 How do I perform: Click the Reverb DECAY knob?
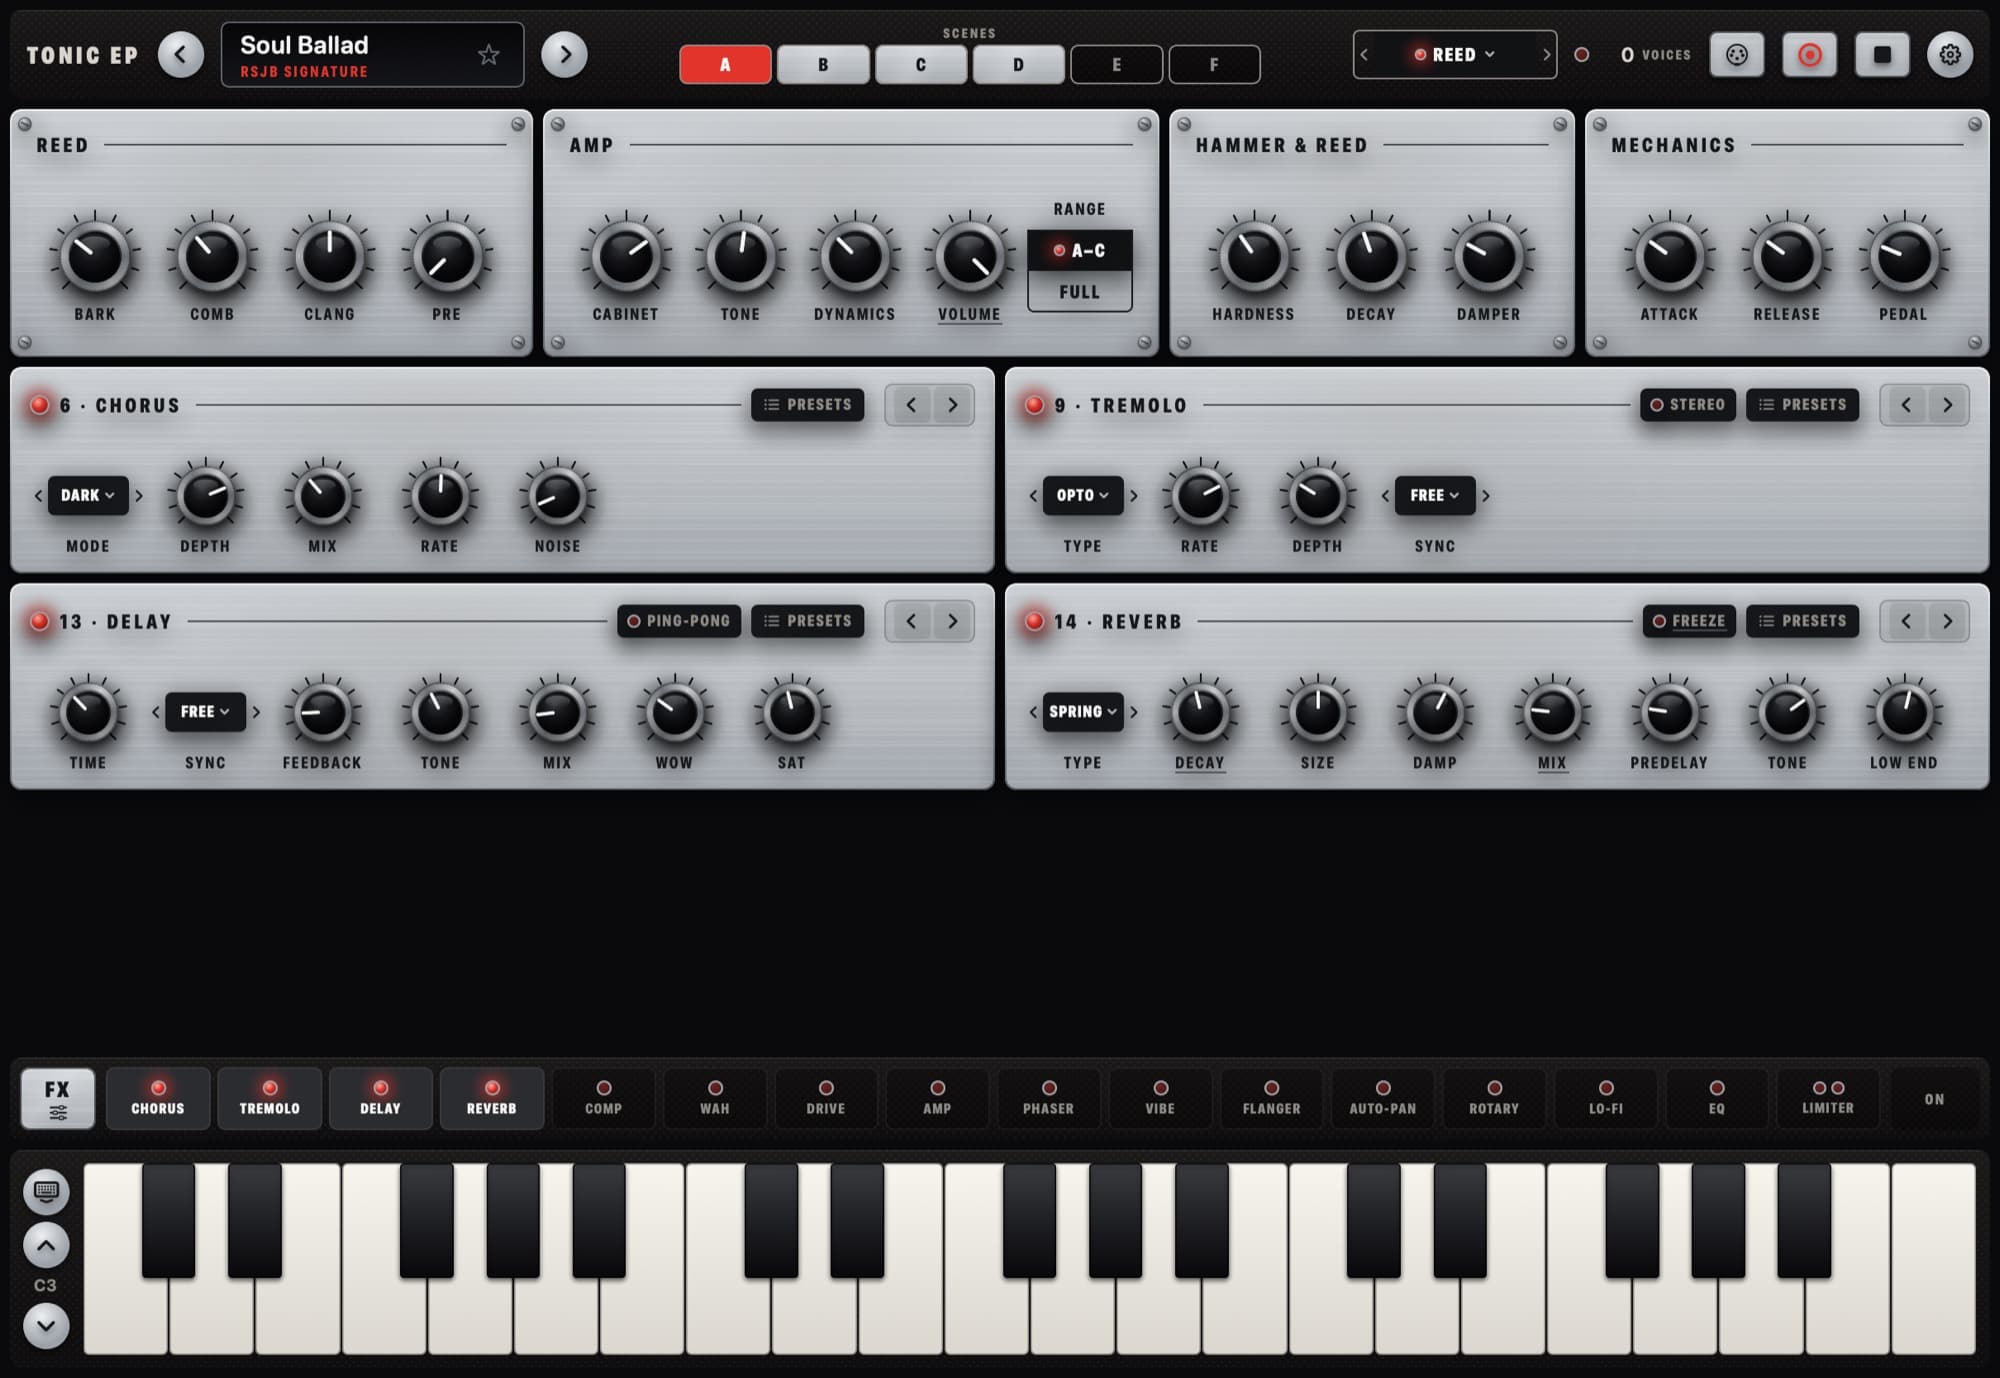pyautogui.click(x=1200, y=713)
